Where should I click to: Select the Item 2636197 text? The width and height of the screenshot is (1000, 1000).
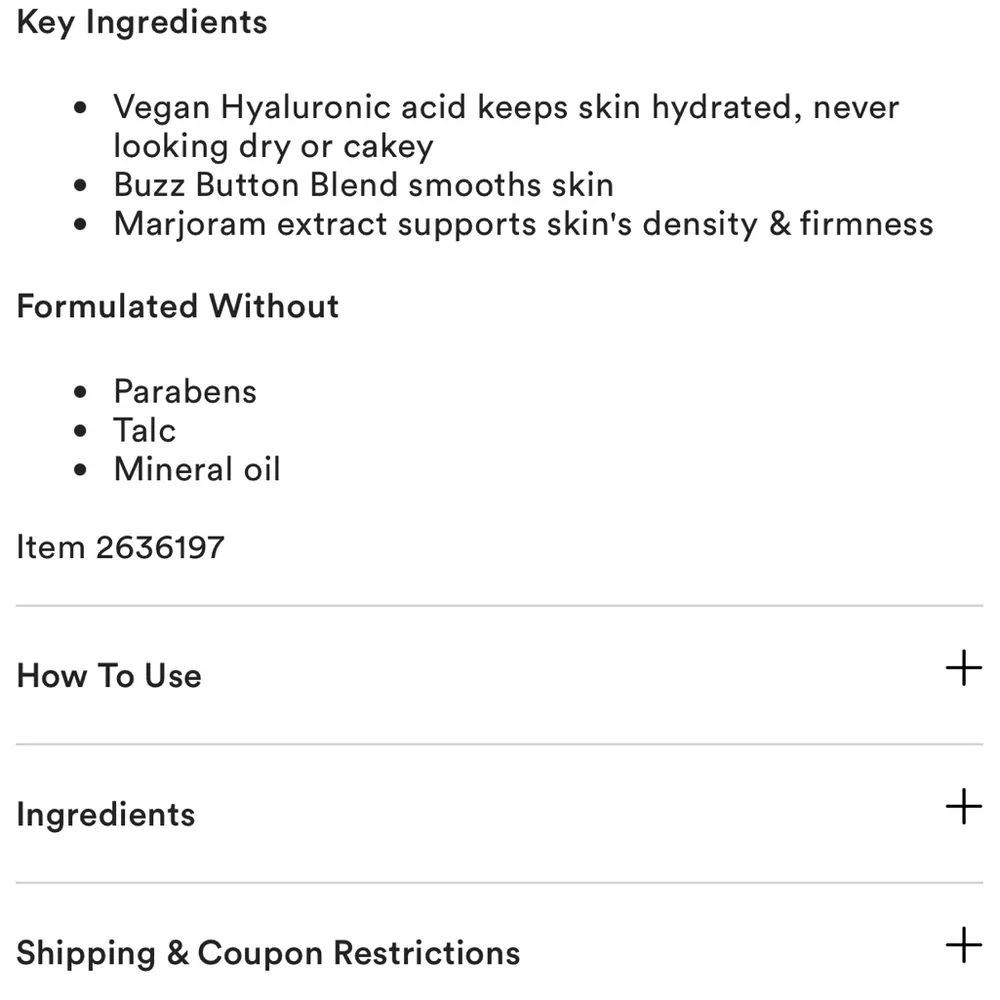tap(121, 547)
